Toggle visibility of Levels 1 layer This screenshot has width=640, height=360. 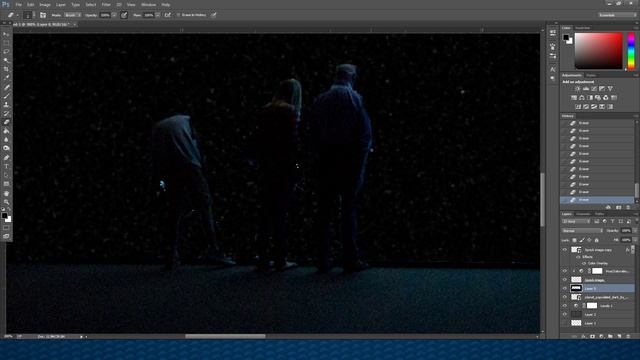tap(565, 306)
